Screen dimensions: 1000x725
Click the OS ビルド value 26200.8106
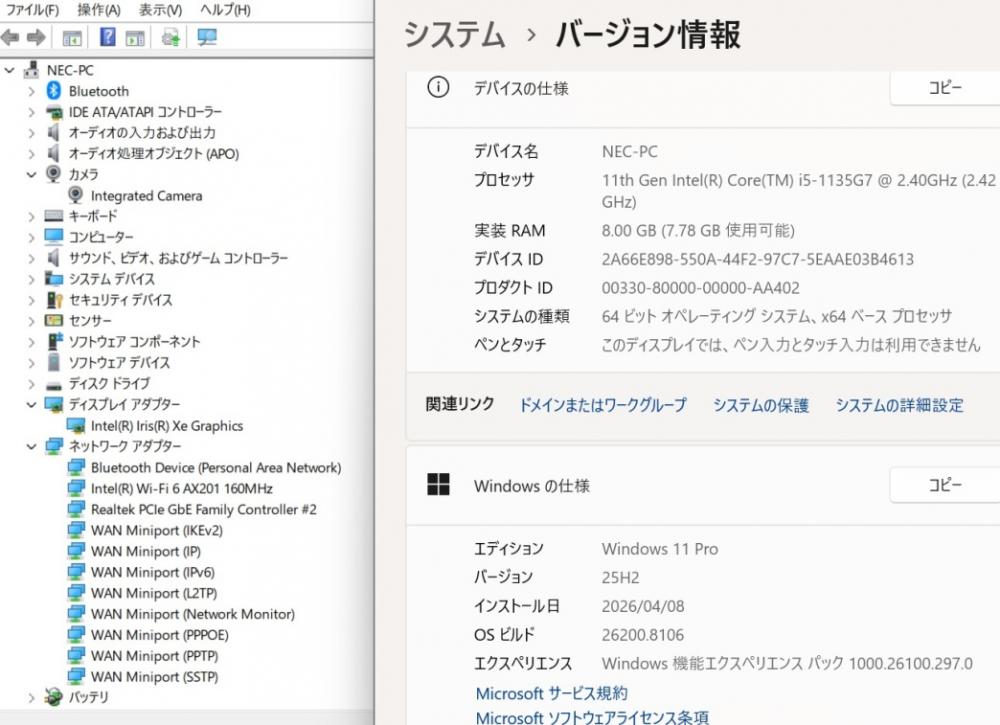[642, 635]
